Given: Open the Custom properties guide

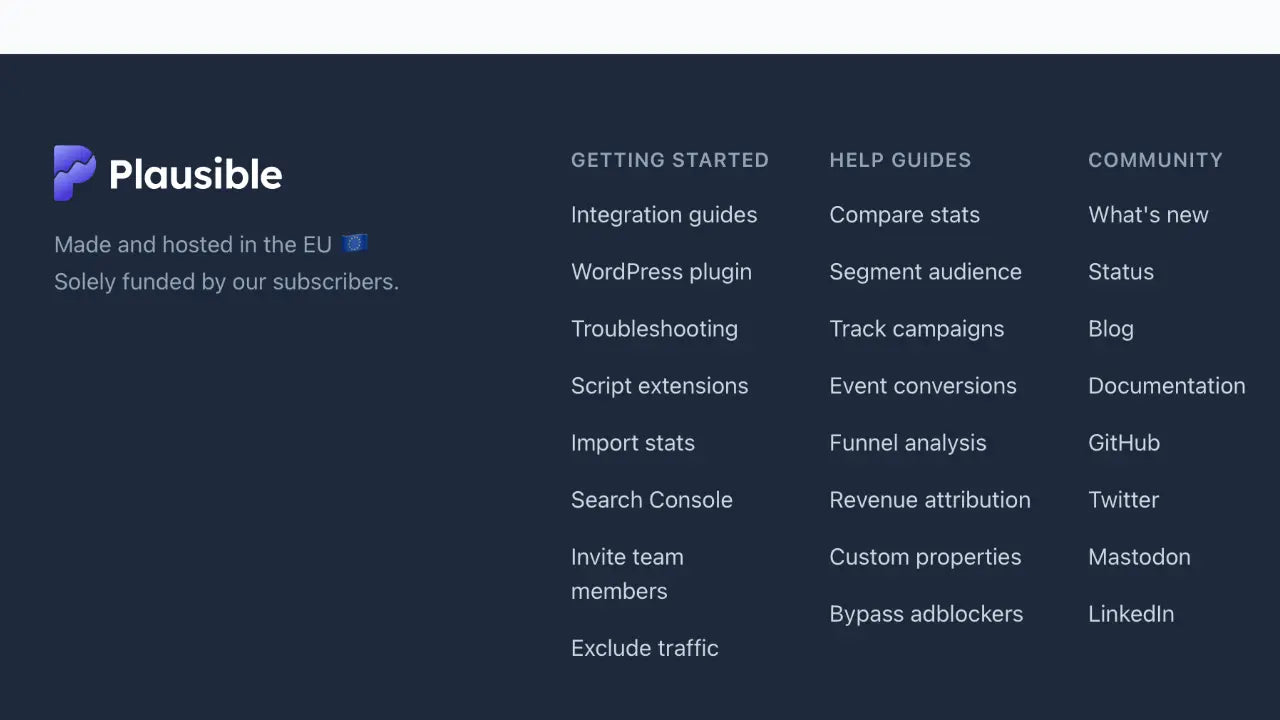Looking at the screenshot, I should (925, 556).
